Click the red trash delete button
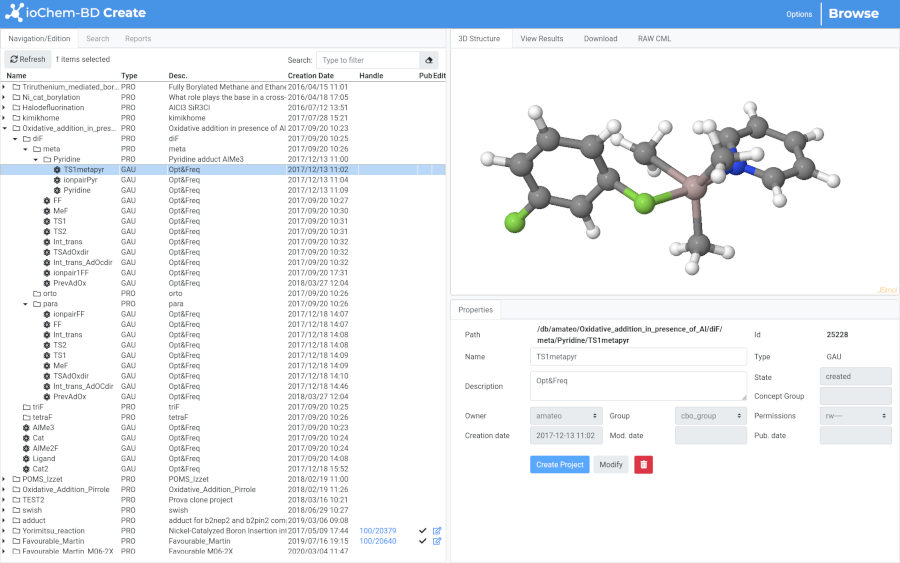Screen dimensions: 900x563 [x=643, y=464]
